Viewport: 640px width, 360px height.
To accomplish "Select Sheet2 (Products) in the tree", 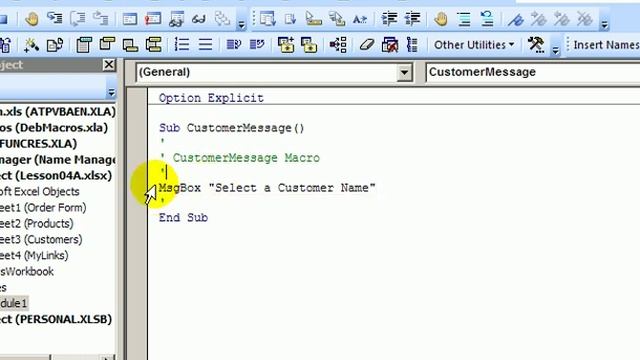I will pos(37,223).
